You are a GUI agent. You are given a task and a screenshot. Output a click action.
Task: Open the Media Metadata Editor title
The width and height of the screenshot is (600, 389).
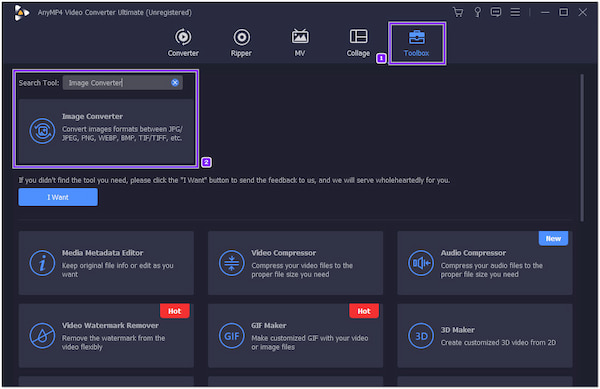click(103, 253)
